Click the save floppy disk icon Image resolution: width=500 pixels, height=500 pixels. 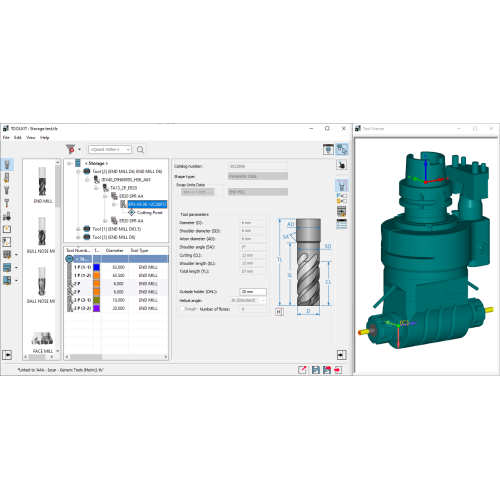point(315,370)
